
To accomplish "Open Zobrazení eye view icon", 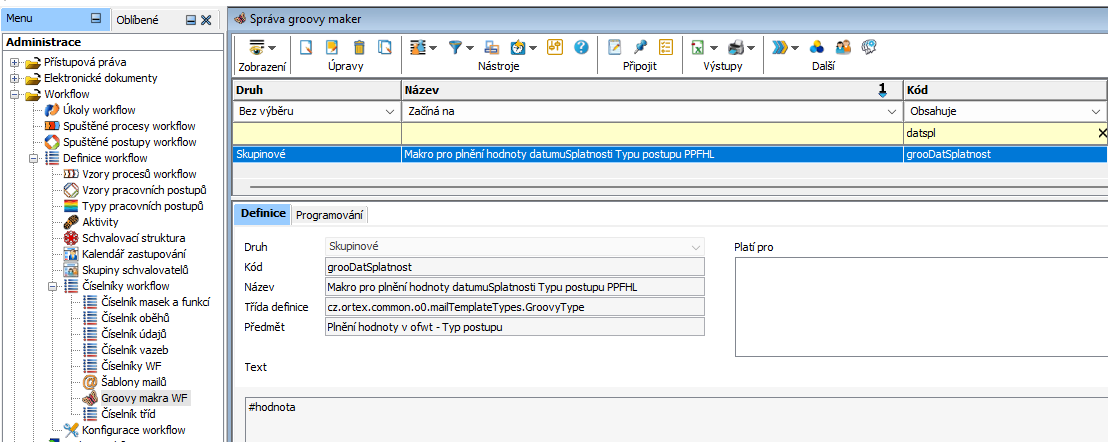I will click(x=257, y=47).
